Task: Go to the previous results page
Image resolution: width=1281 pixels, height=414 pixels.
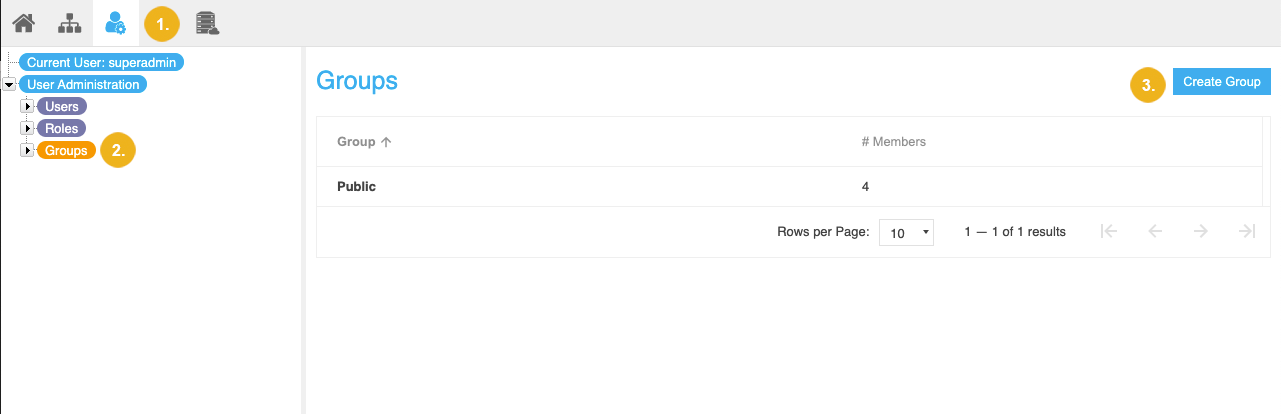Action: 1155,231
